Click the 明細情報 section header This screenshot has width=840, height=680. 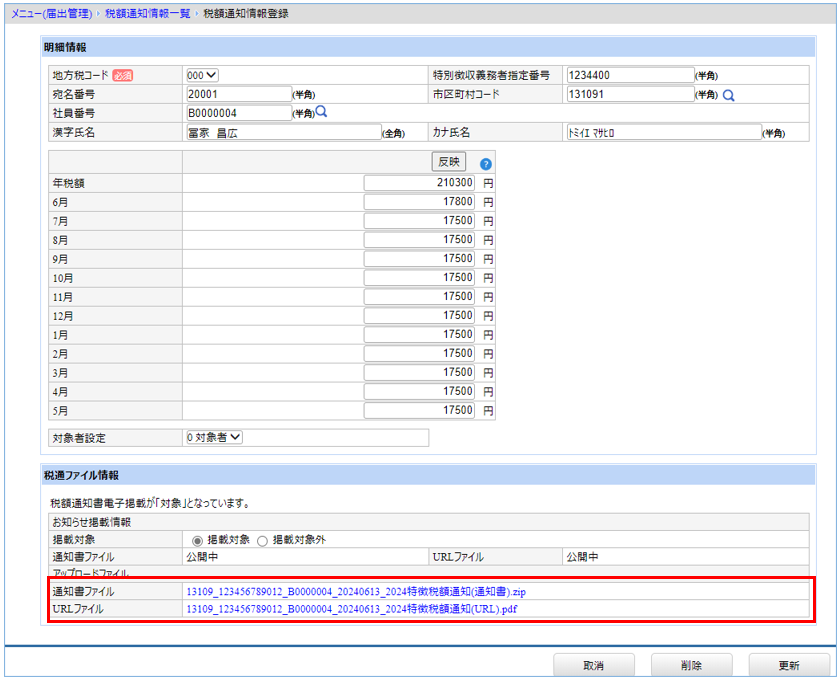tap(429, 47)
